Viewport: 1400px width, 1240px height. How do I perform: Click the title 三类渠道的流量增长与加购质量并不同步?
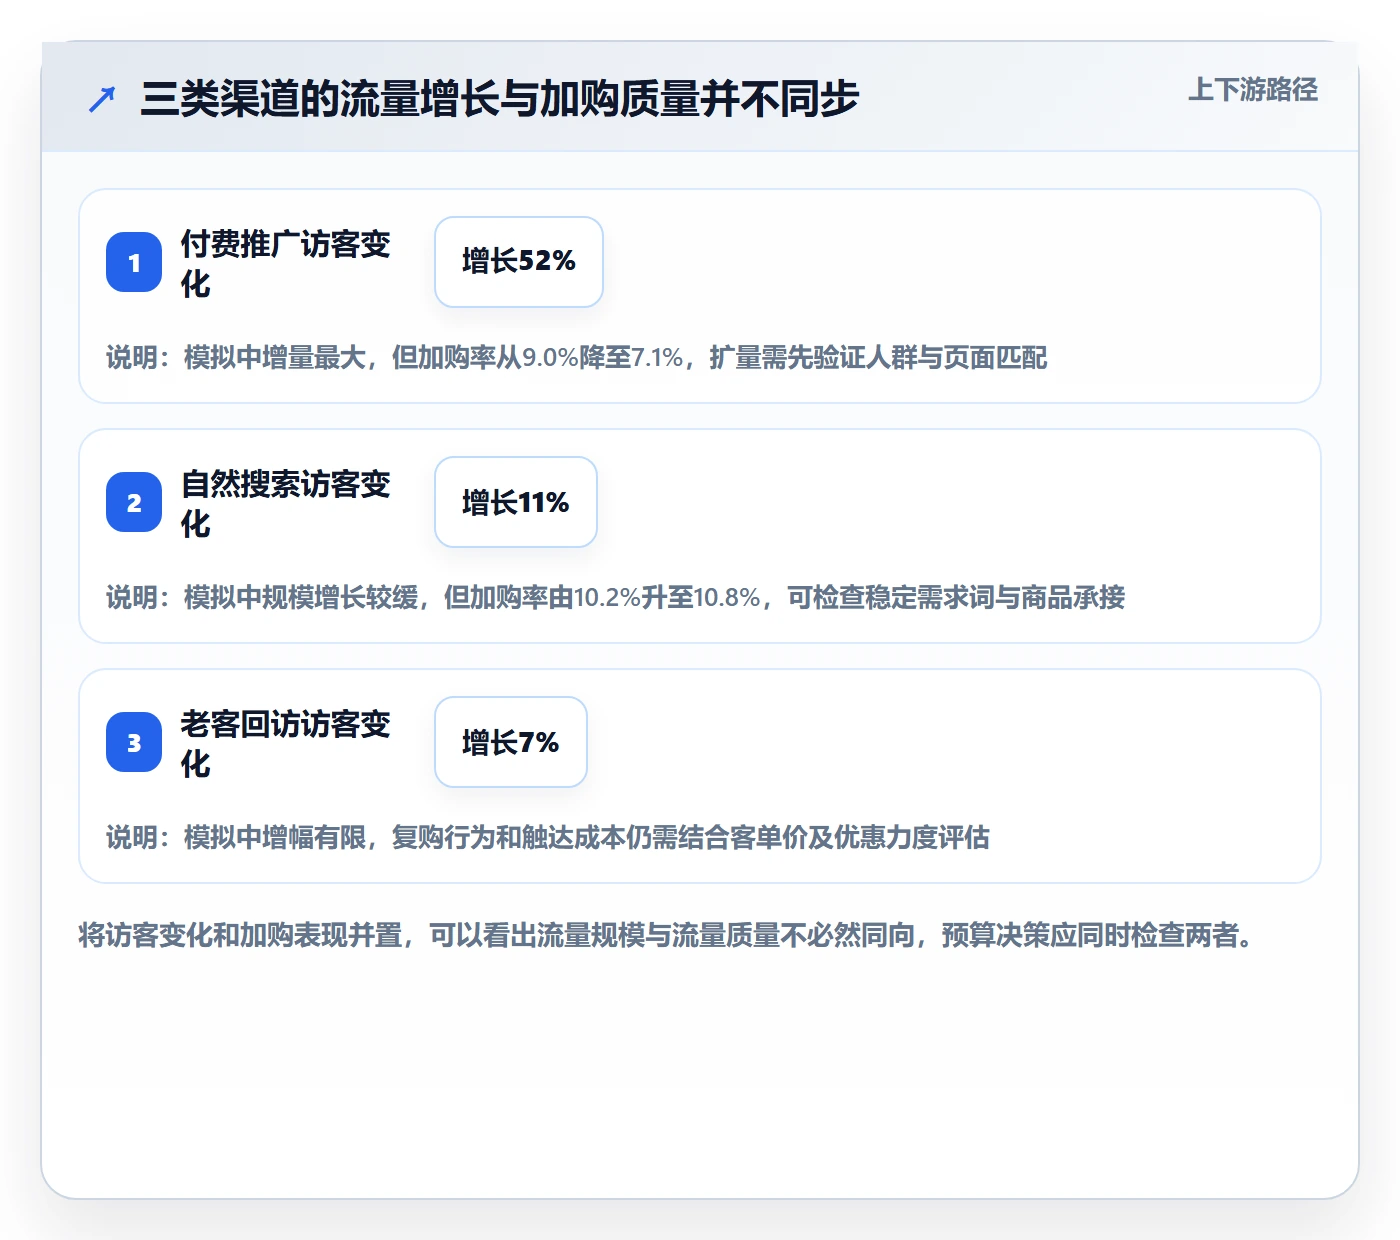(499, 99)
